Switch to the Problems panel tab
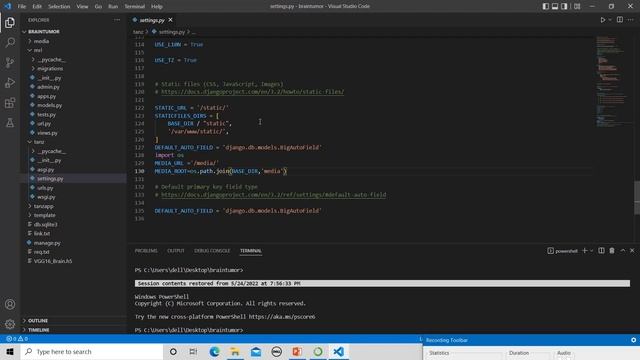 click(146, 251)
